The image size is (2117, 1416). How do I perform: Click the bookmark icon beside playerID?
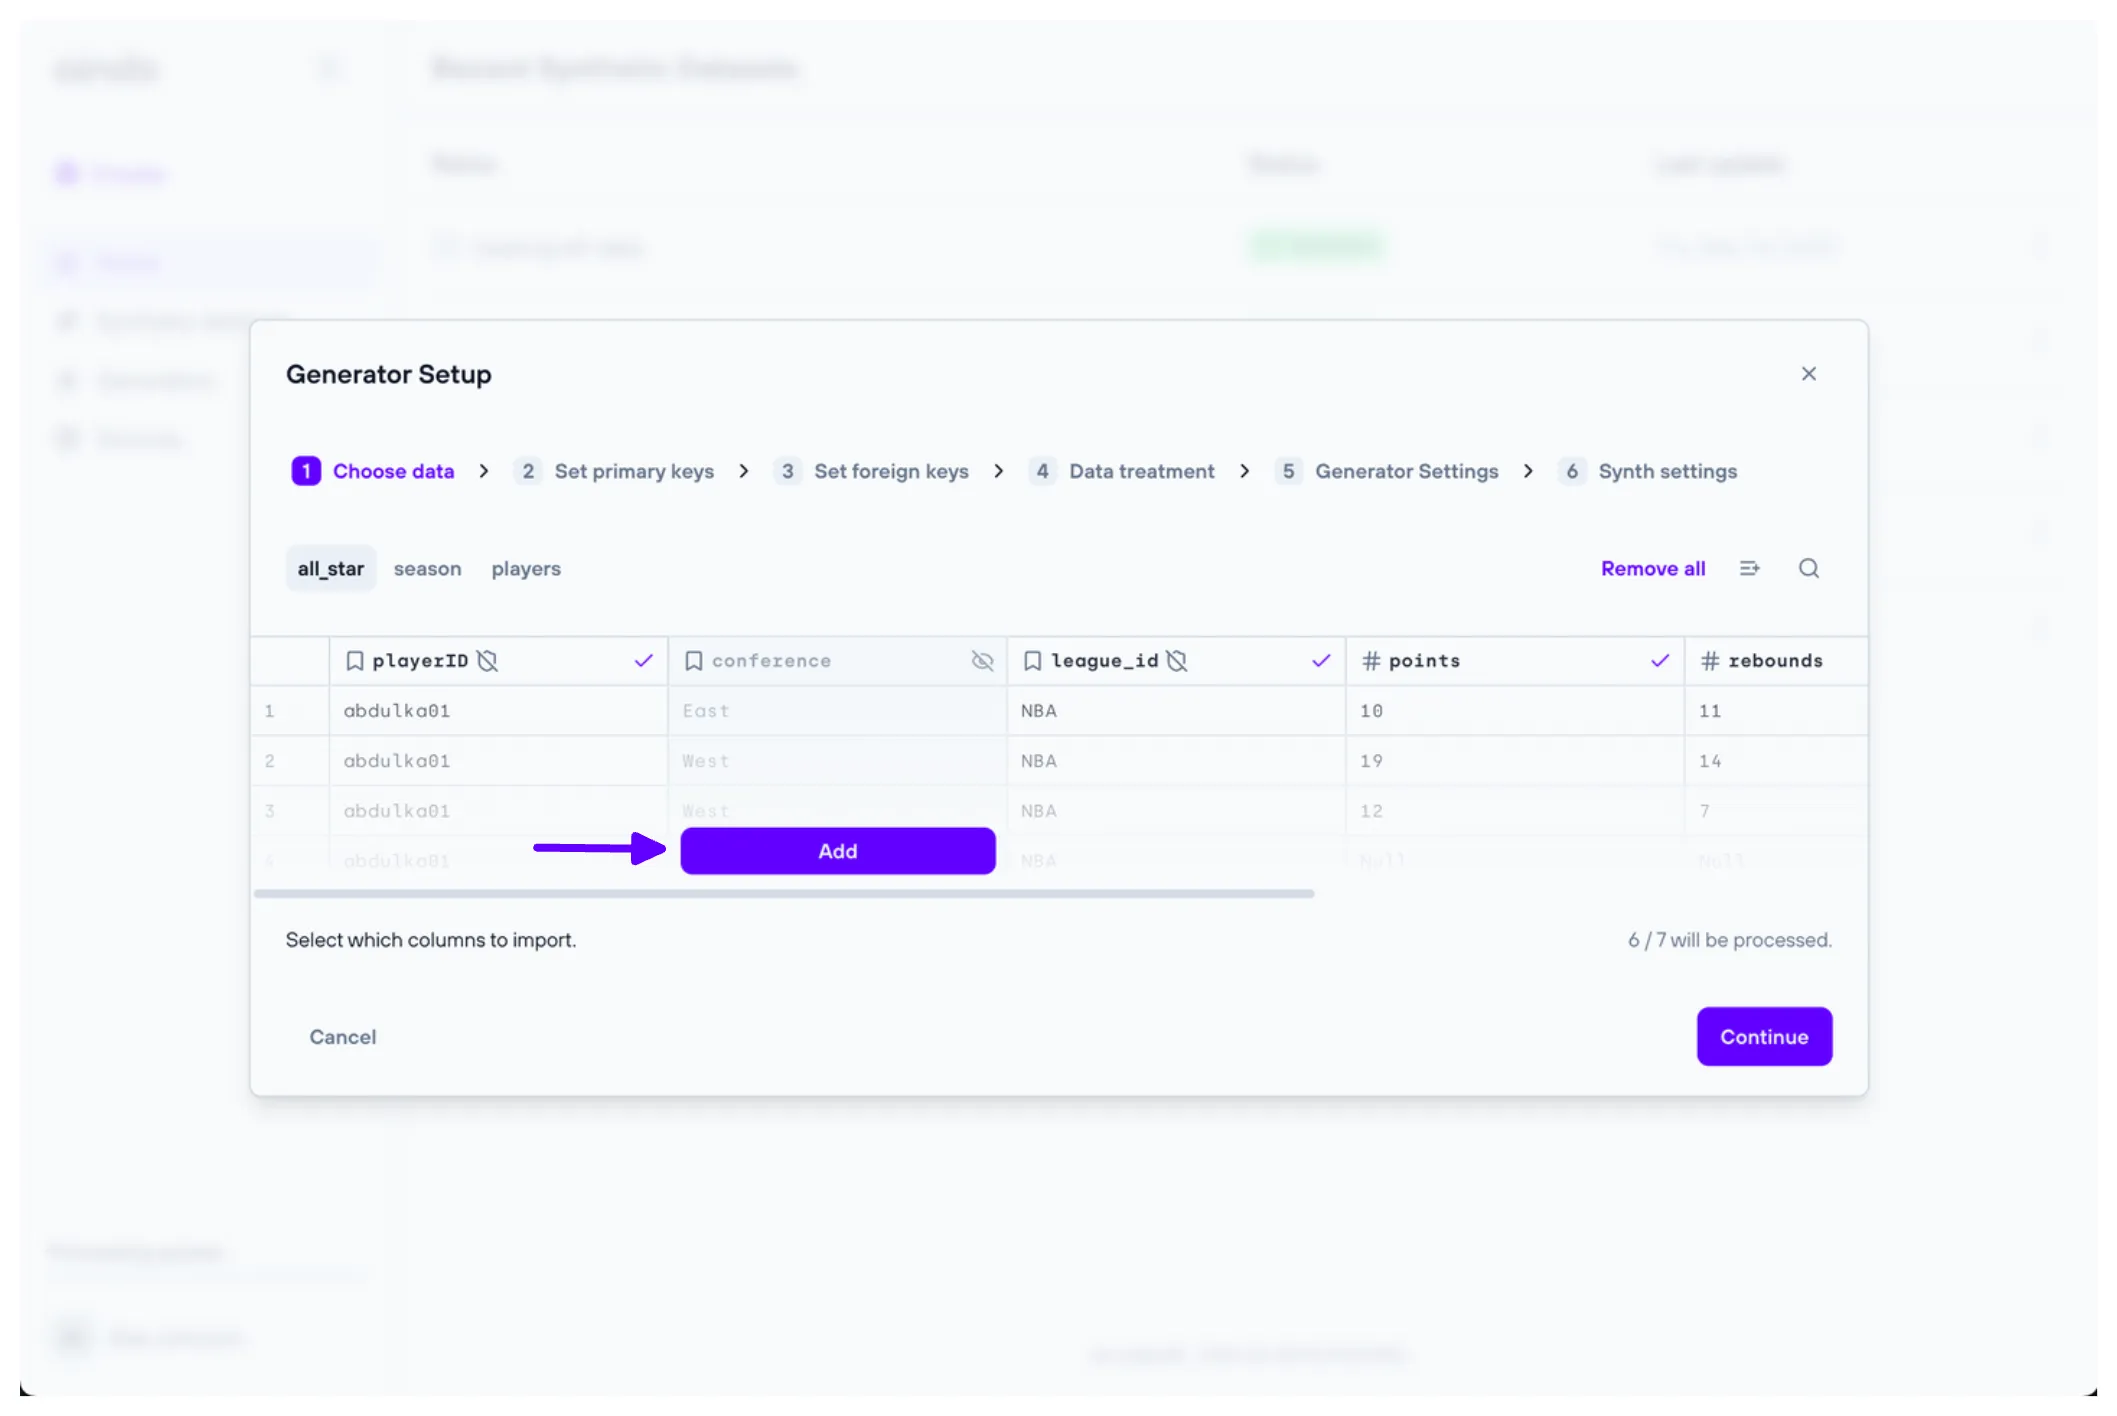pos(354,661)
